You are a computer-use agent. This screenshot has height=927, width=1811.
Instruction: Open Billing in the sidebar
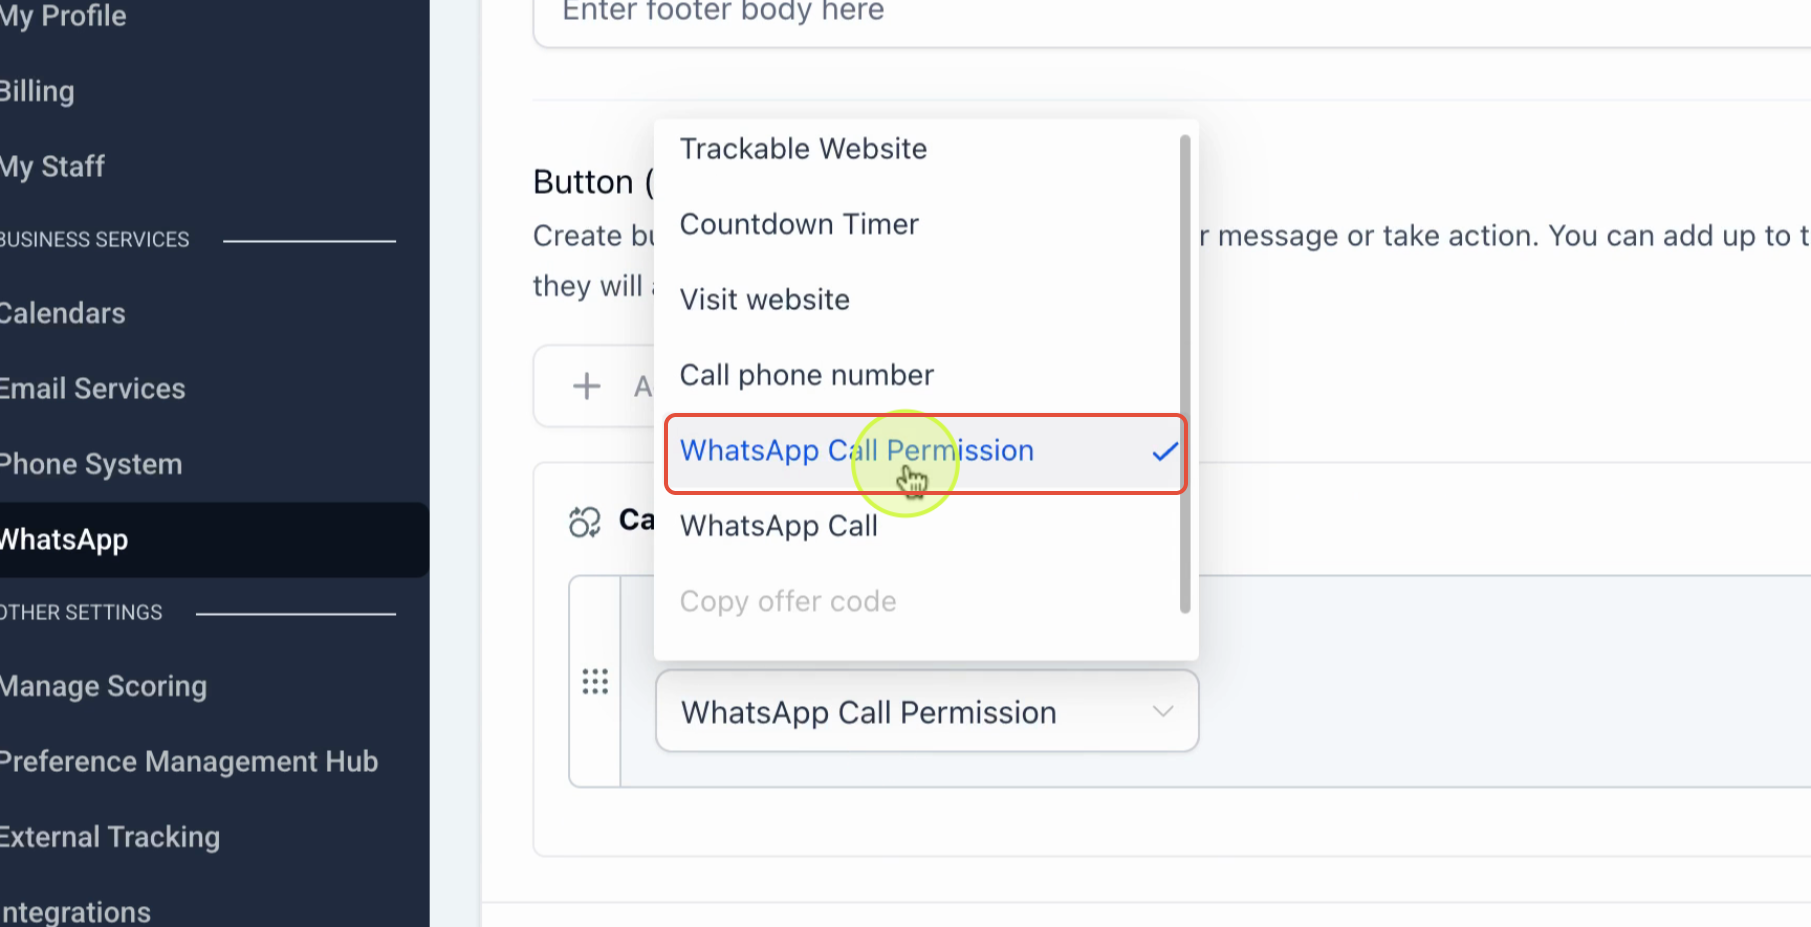(37, 91)
